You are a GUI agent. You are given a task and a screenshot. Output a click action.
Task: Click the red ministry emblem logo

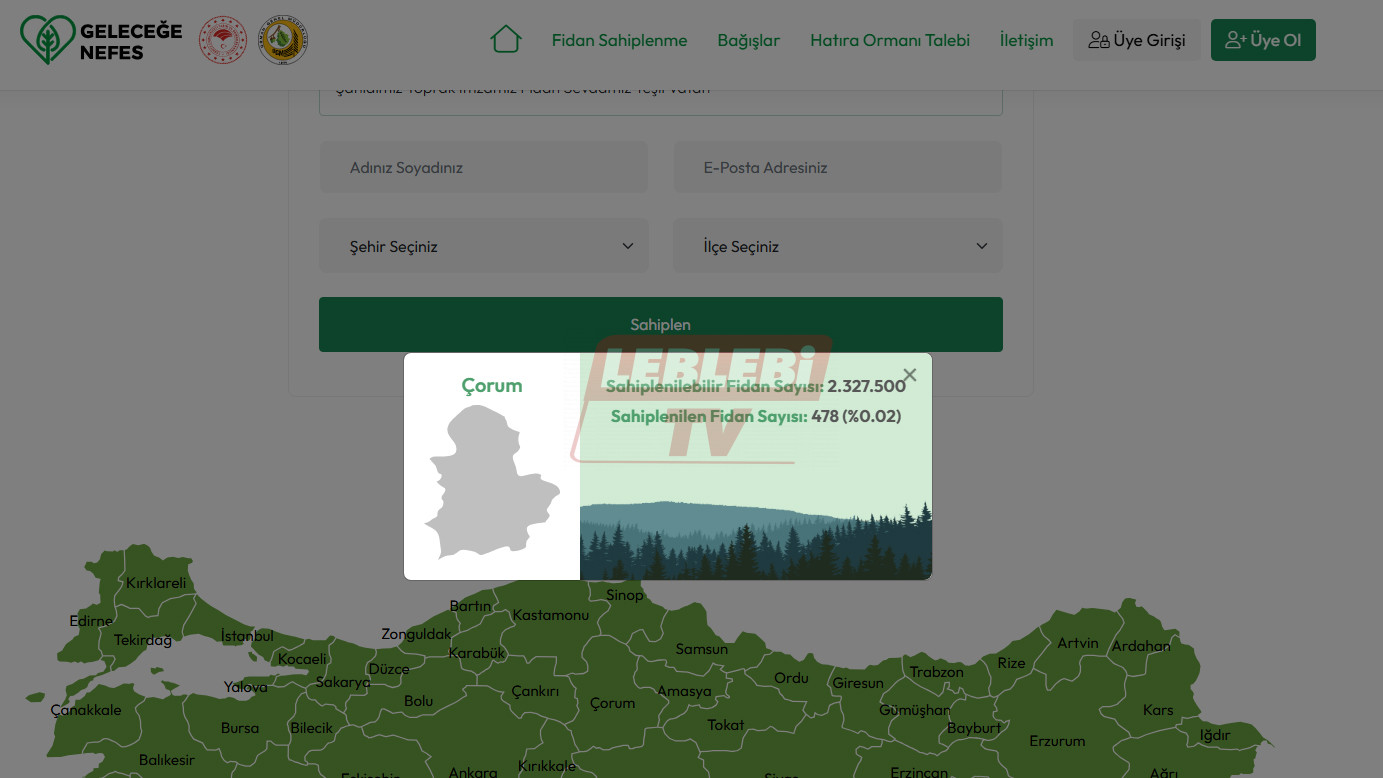223,40
